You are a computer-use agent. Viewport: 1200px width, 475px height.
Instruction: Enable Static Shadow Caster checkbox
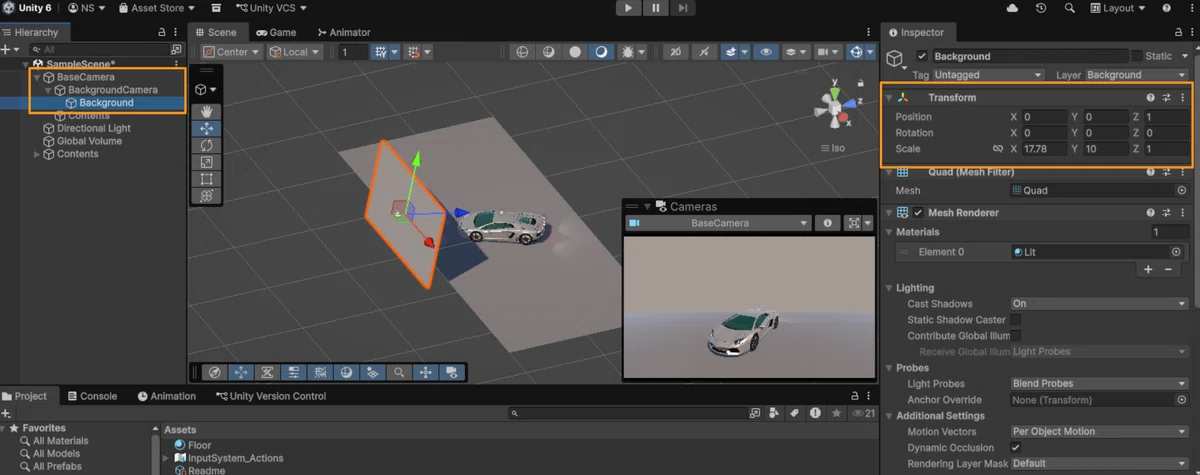click(x=1016, y=320)
